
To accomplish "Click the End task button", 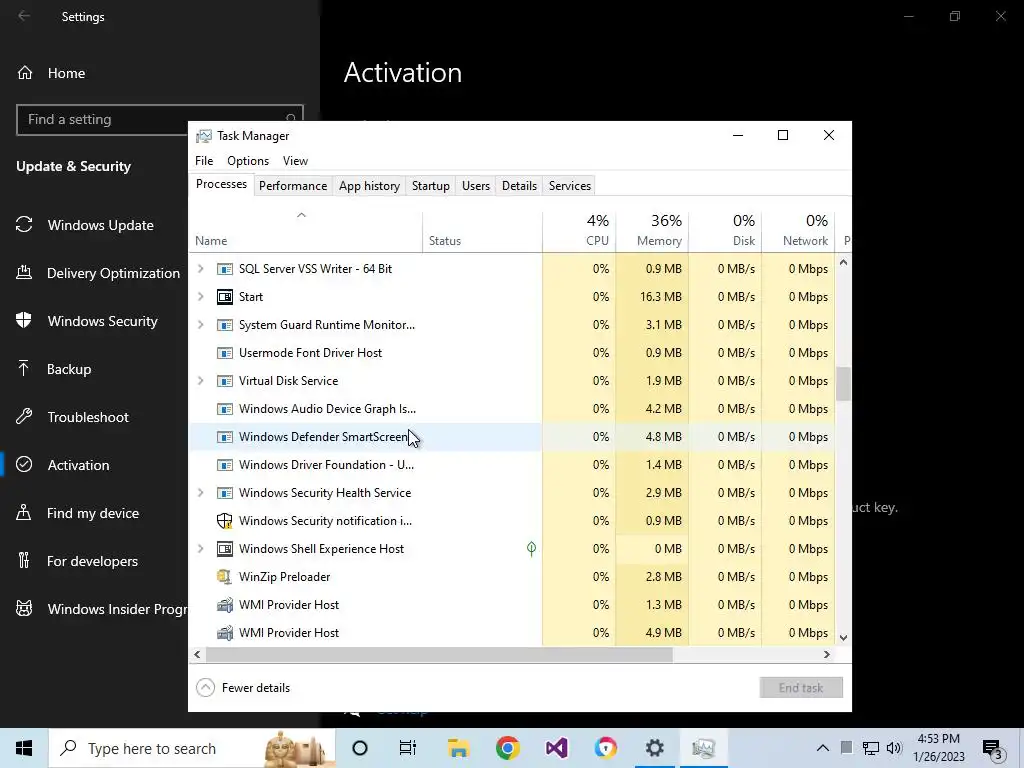I will click(801, 688).
